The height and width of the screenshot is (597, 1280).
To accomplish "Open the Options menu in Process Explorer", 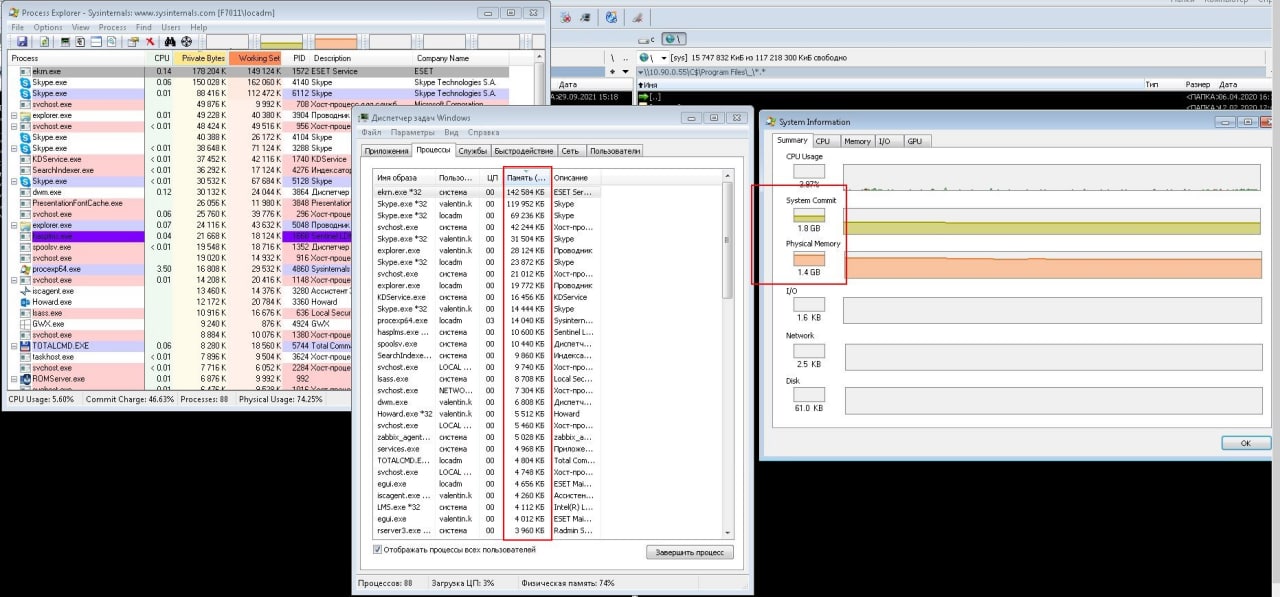I will (x=48, y=27).
